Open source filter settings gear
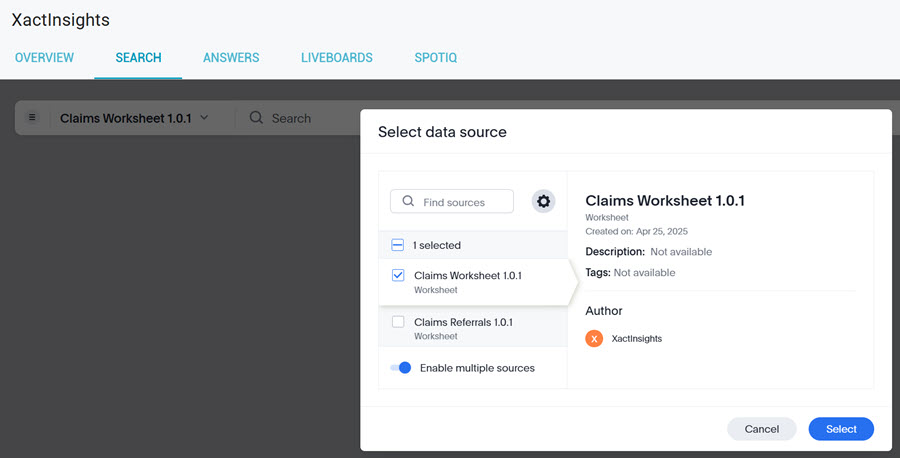The height and width of the screenshot is (458, 900). 543,202
